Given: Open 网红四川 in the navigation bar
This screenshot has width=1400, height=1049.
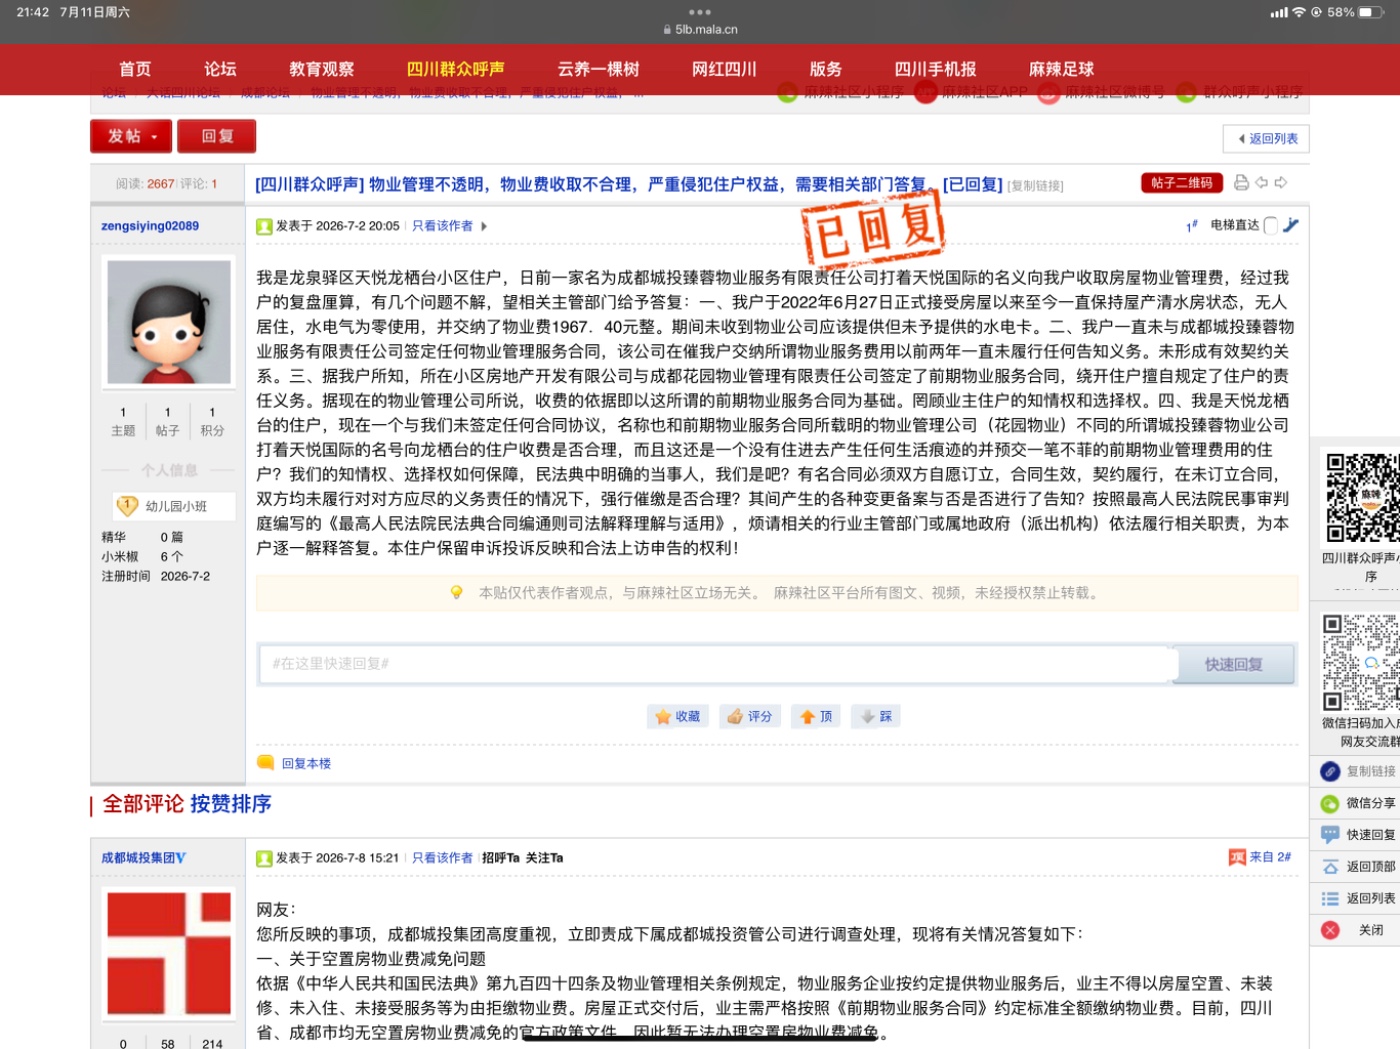Looking at the screenshot, I should 724,69.
